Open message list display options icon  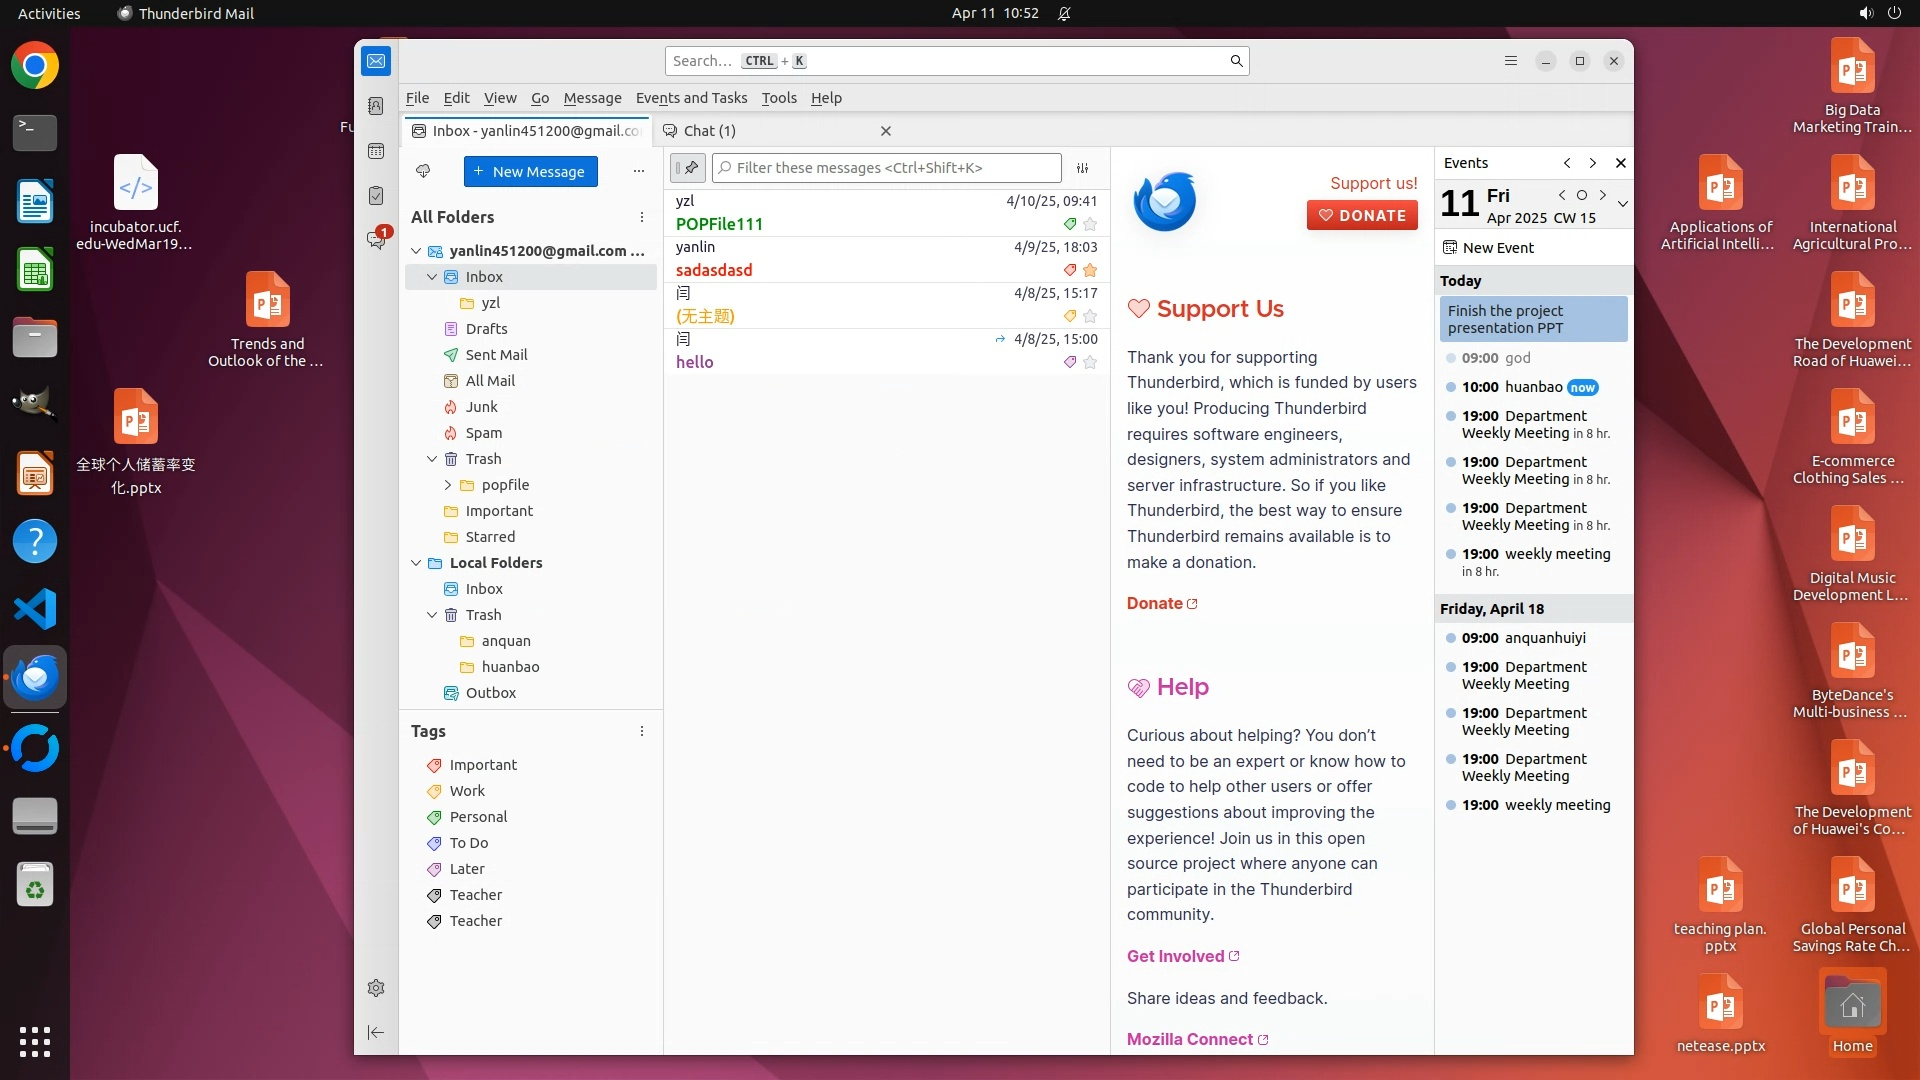pos(1082,168)
